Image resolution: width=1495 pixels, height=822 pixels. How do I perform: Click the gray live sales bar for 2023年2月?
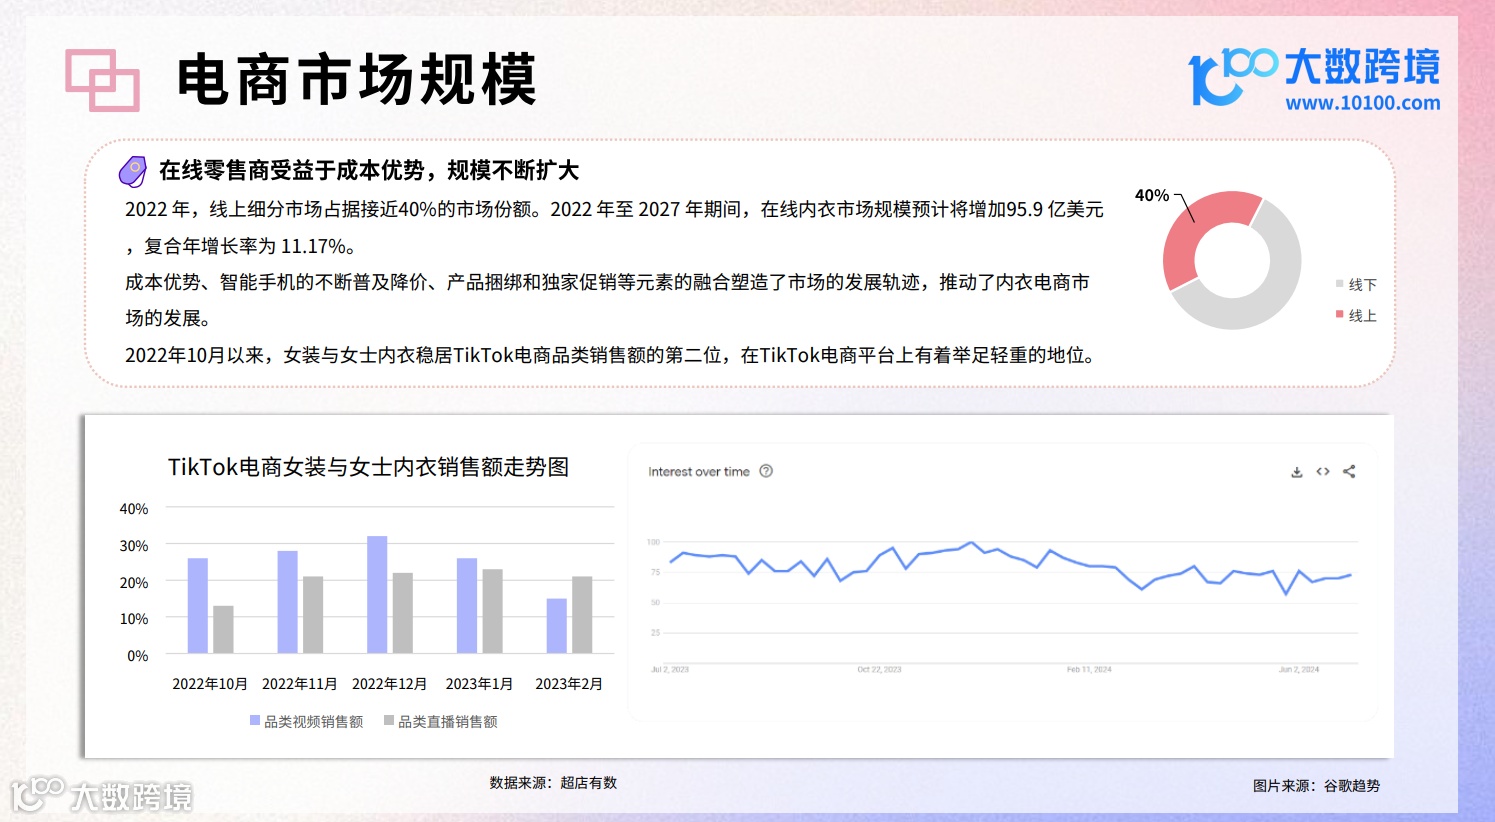click(582, 615)
